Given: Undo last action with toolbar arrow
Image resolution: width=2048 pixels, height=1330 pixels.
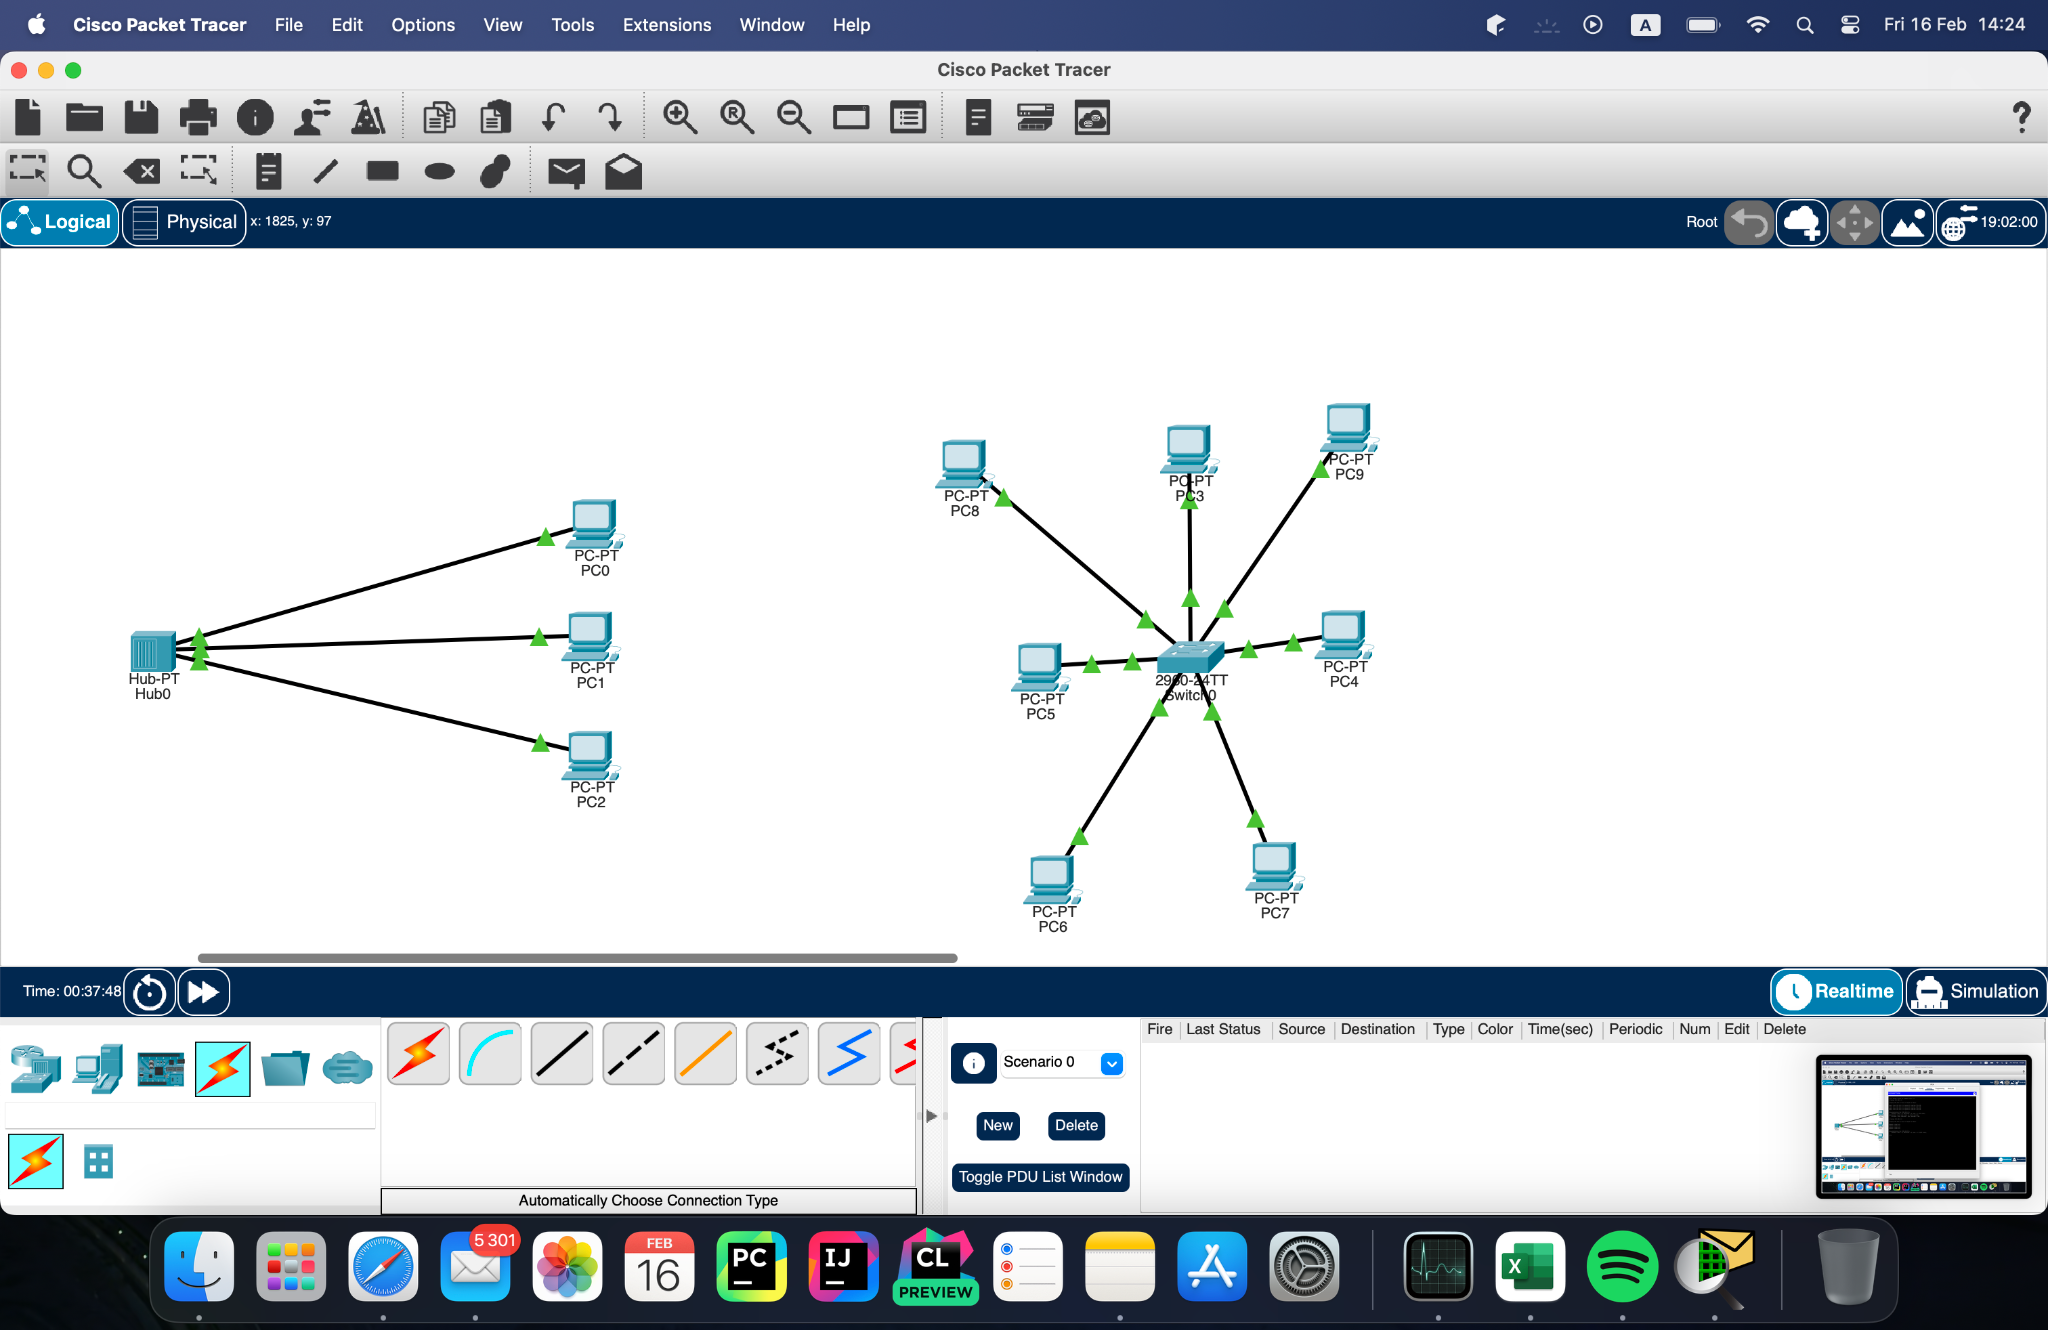Looking at the screenshot, I should pos(552,117).
